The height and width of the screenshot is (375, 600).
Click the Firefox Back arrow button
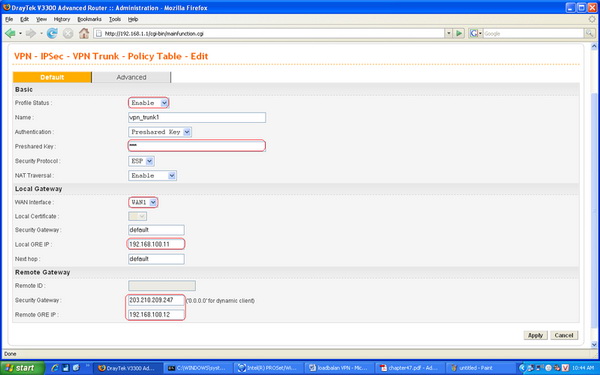click(x=10, y=34)
